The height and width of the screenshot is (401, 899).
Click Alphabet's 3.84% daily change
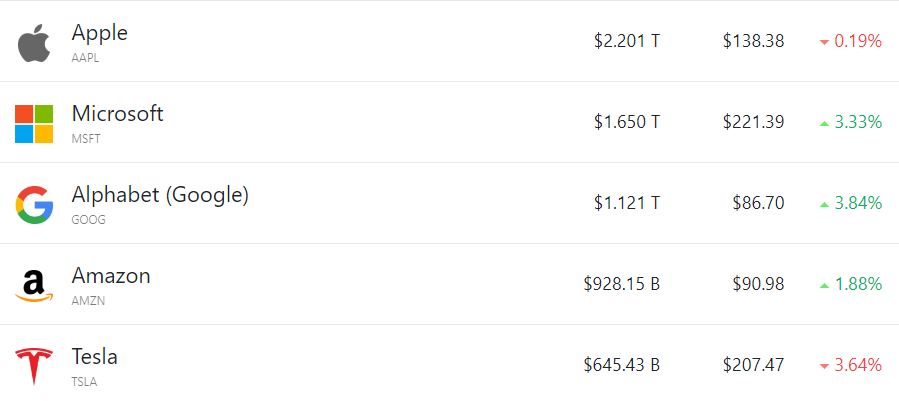tap(858, 204)
